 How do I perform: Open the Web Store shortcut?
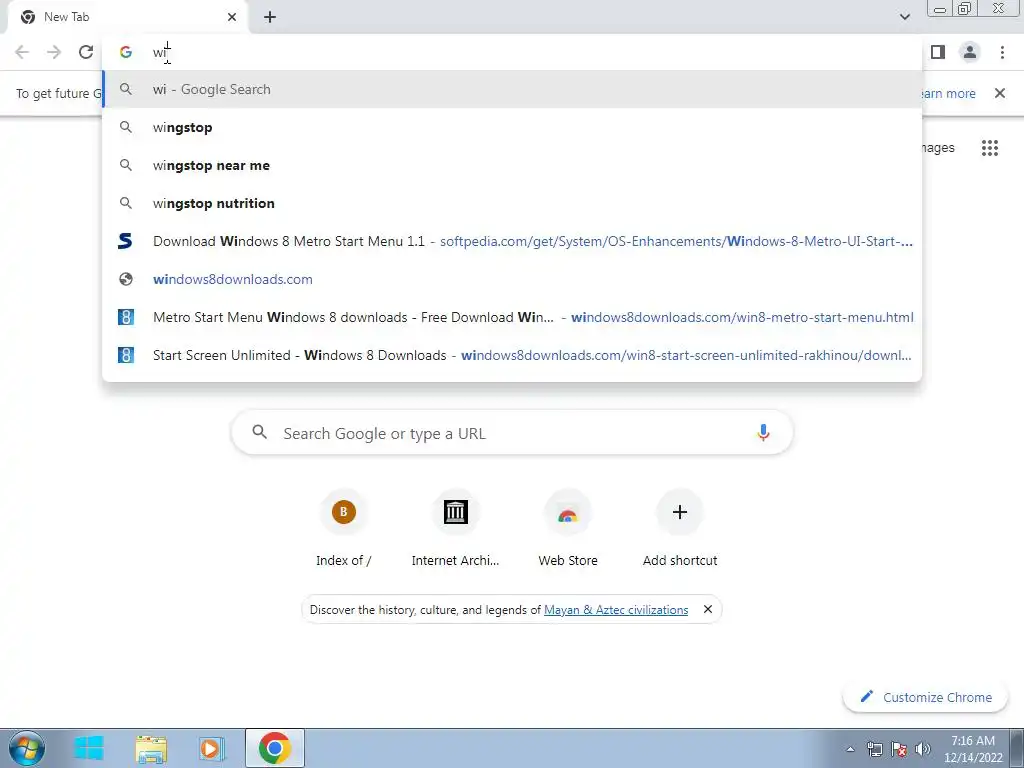(x=568, y=530)
